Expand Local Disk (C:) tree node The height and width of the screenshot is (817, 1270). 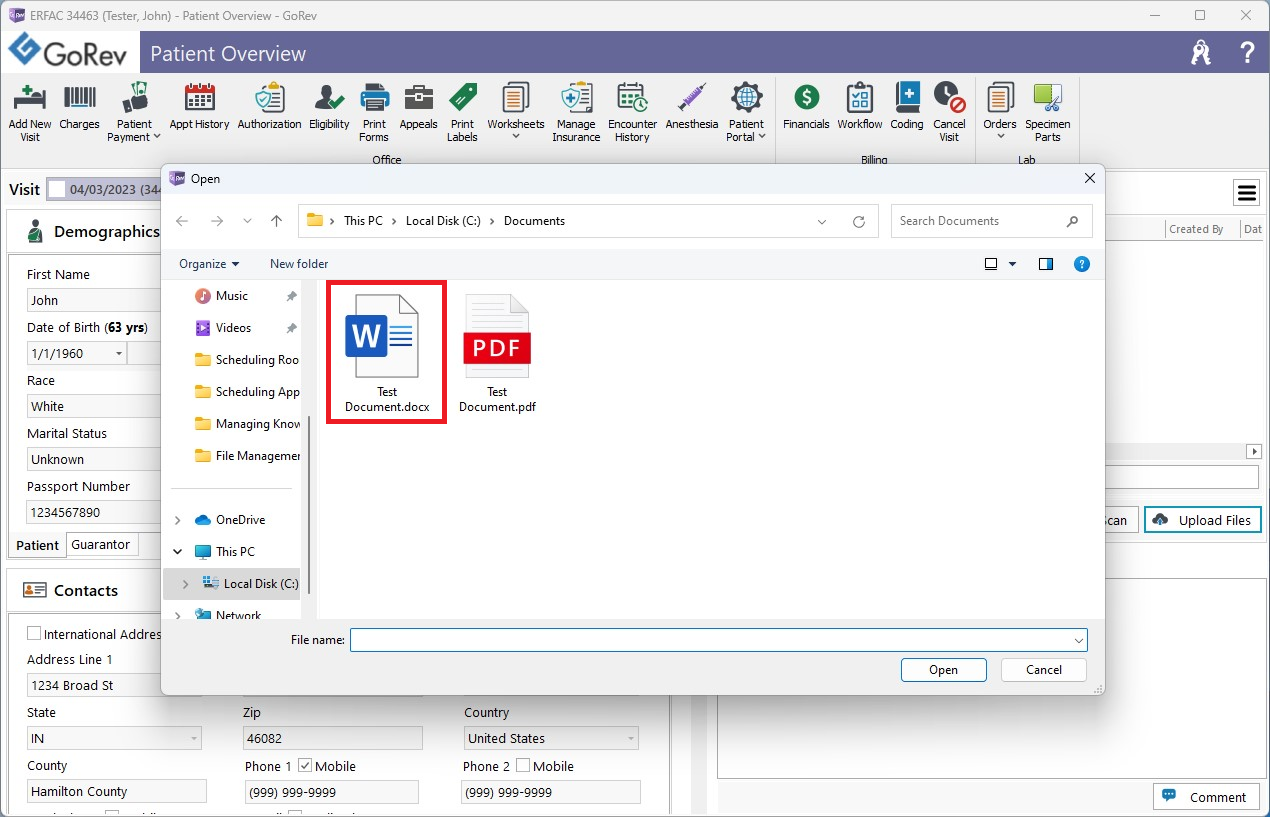coord(185,584)
